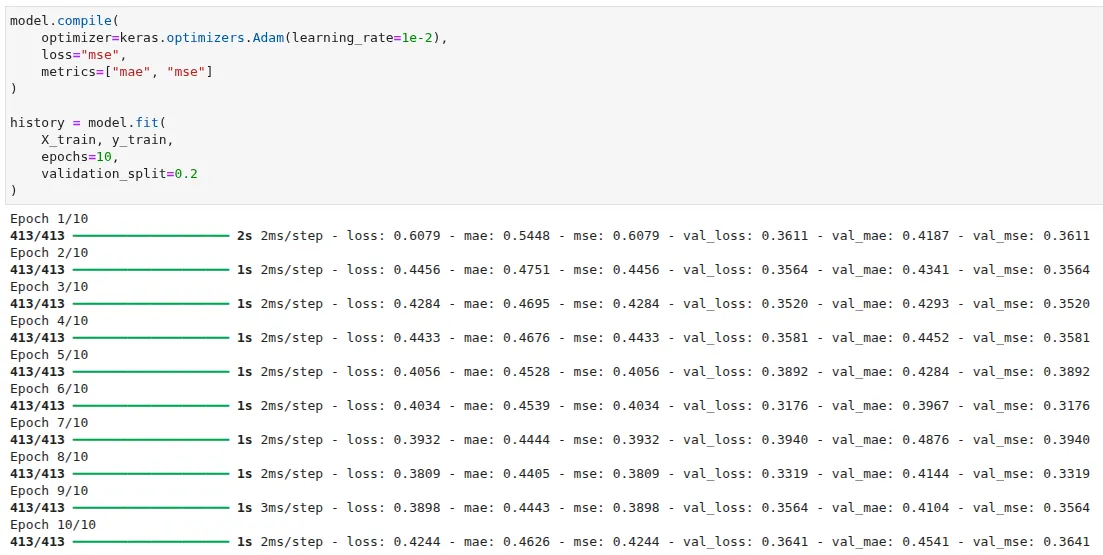Click the 'validation_split=0.2' code line

coord(119,173)
